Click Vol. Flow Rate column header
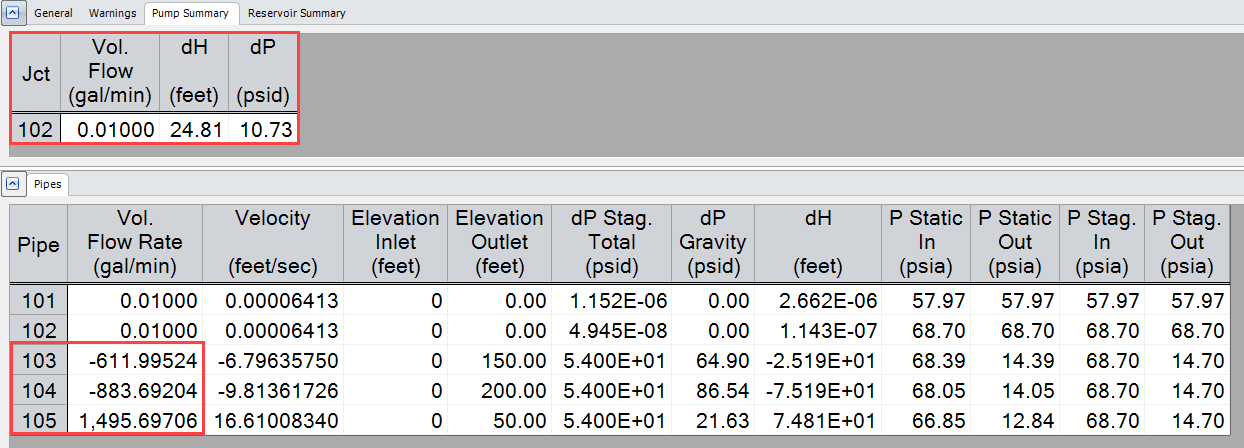The height and width of the screenshot is (448, 1244). [x=135, y=244]
